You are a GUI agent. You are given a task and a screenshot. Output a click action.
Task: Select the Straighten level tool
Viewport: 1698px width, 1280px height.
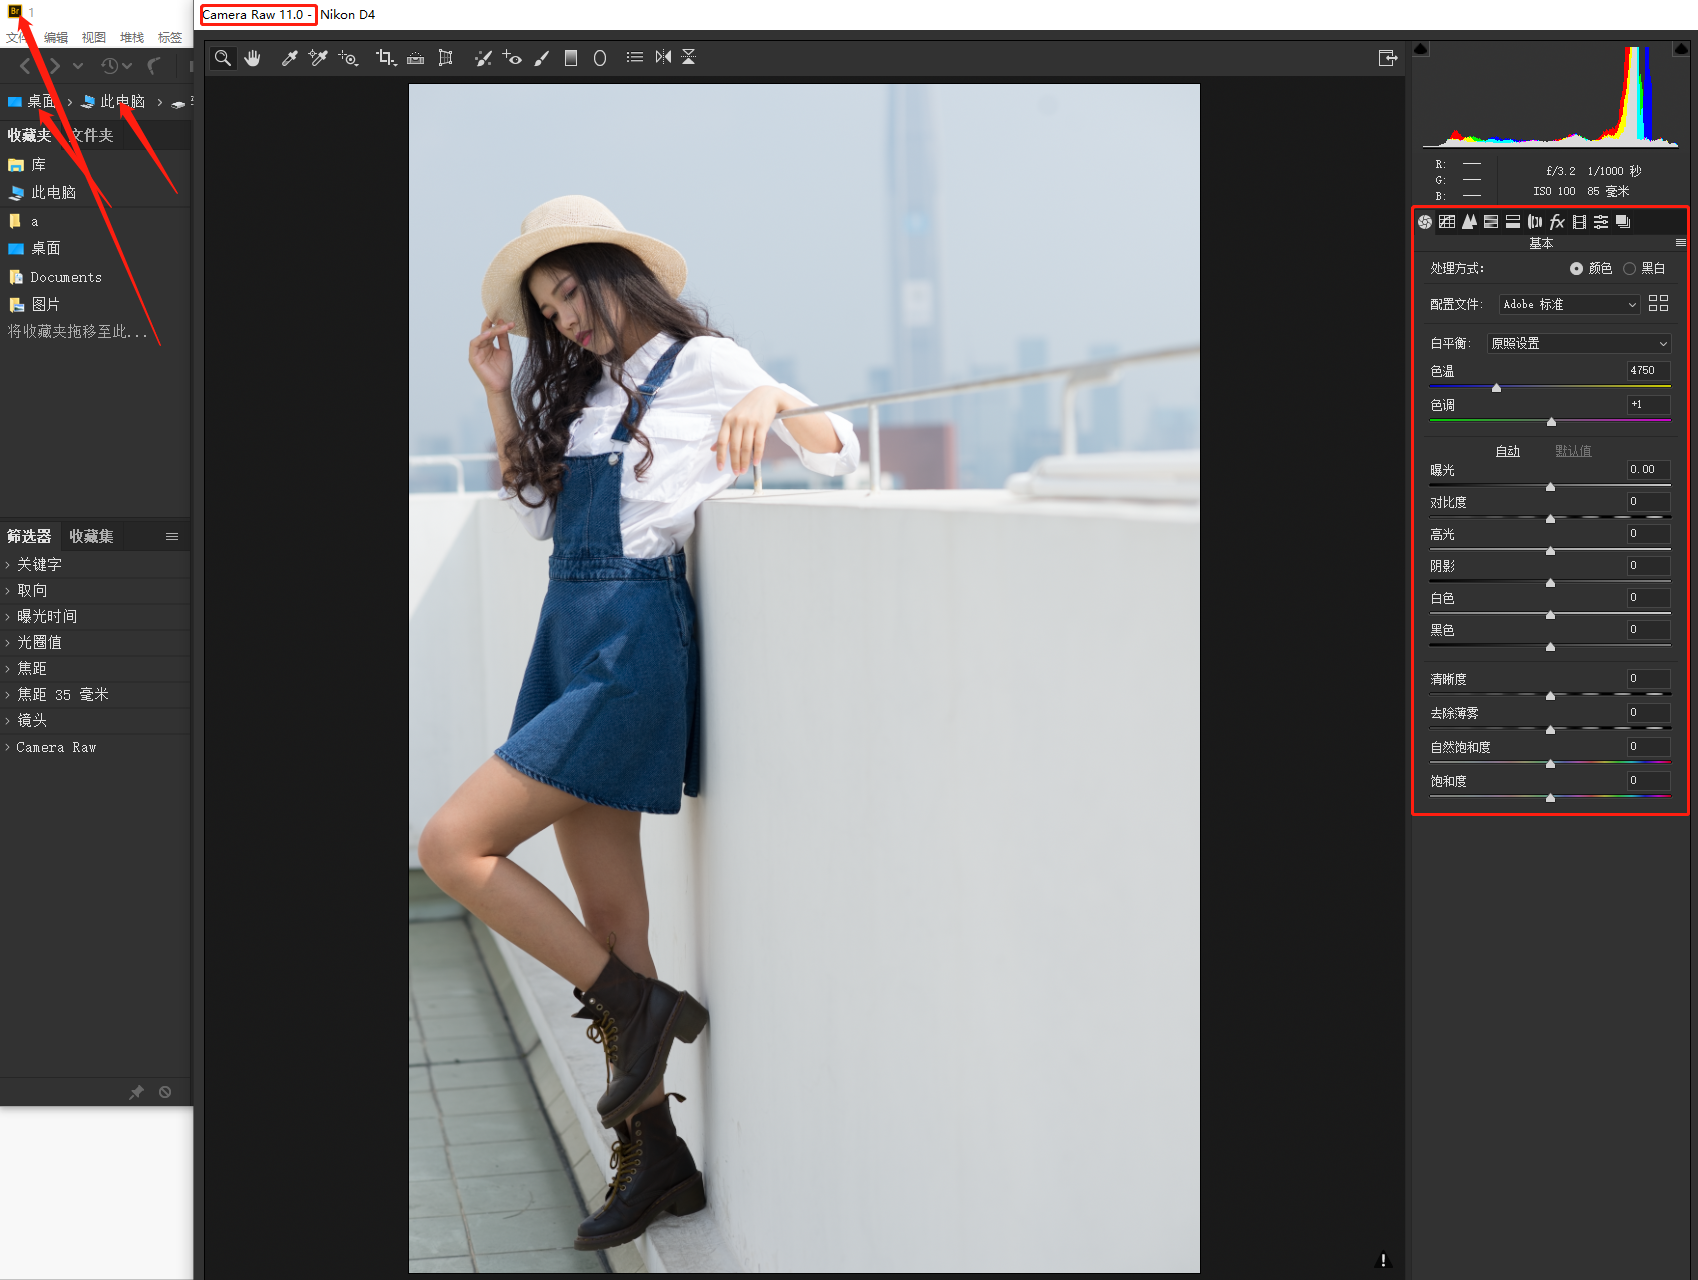[415, 58]
